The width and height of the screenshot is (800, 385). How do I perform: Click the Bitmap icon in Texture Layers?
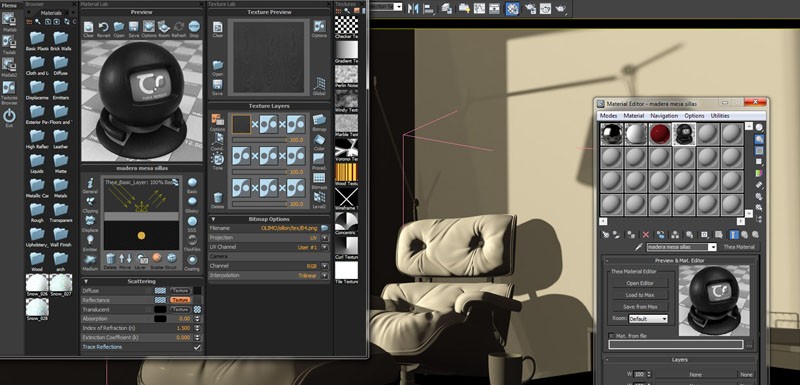click(319, 120)
